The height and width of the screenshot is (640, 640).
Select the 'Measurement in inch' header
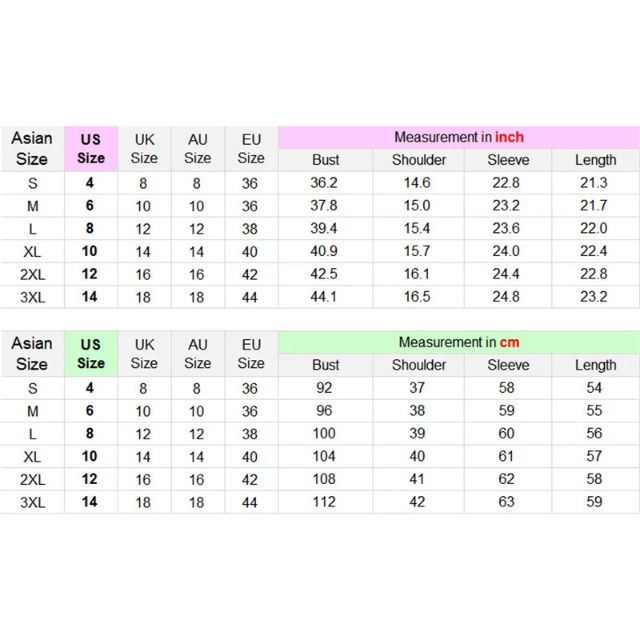(459, 138)
